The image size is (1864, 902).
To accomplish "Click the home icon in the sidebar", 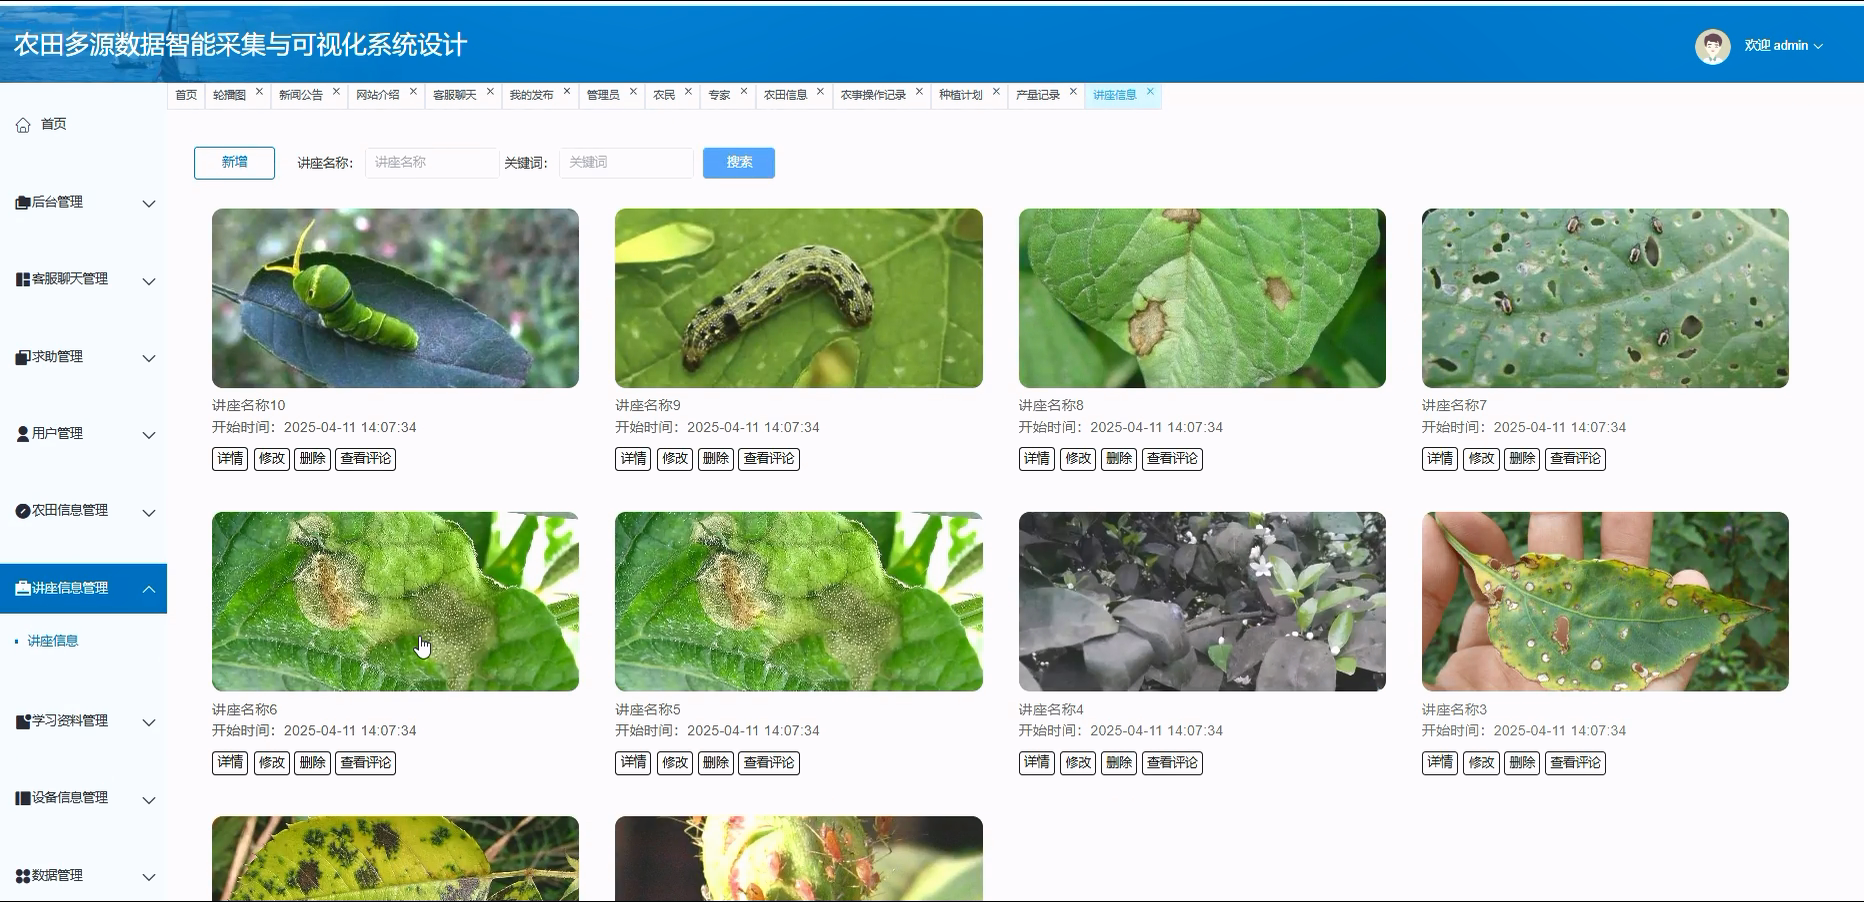I will click(23, 125).
